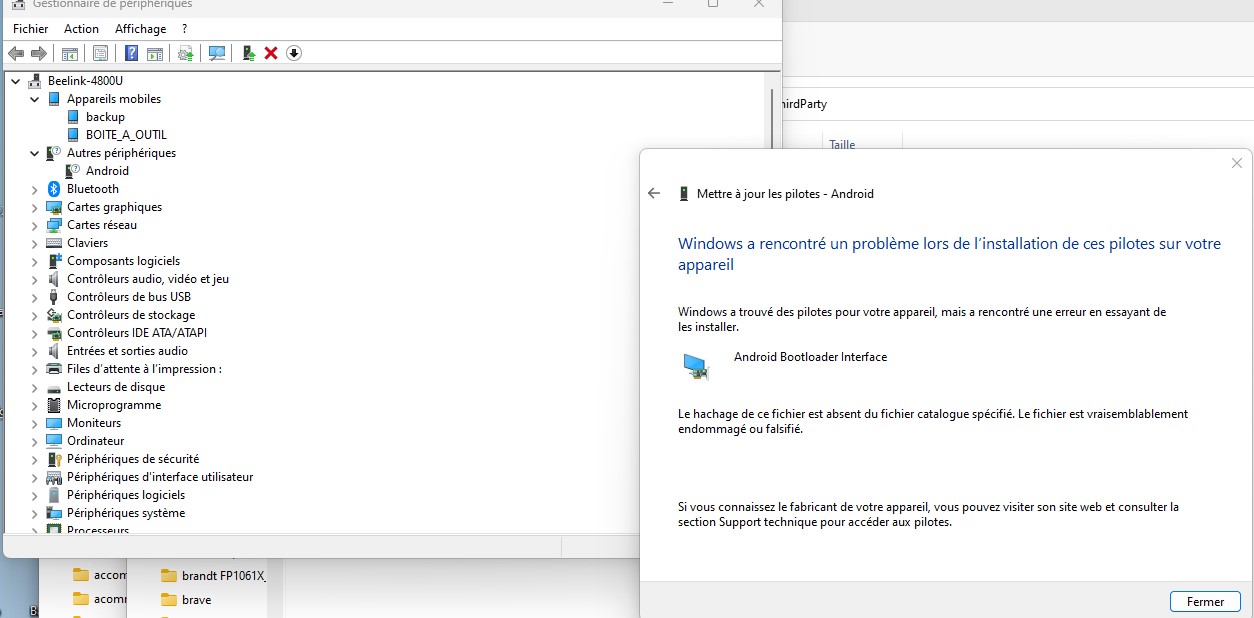Click the gear page icon with green arrow

pyautogui.click(x=186, y=53)
